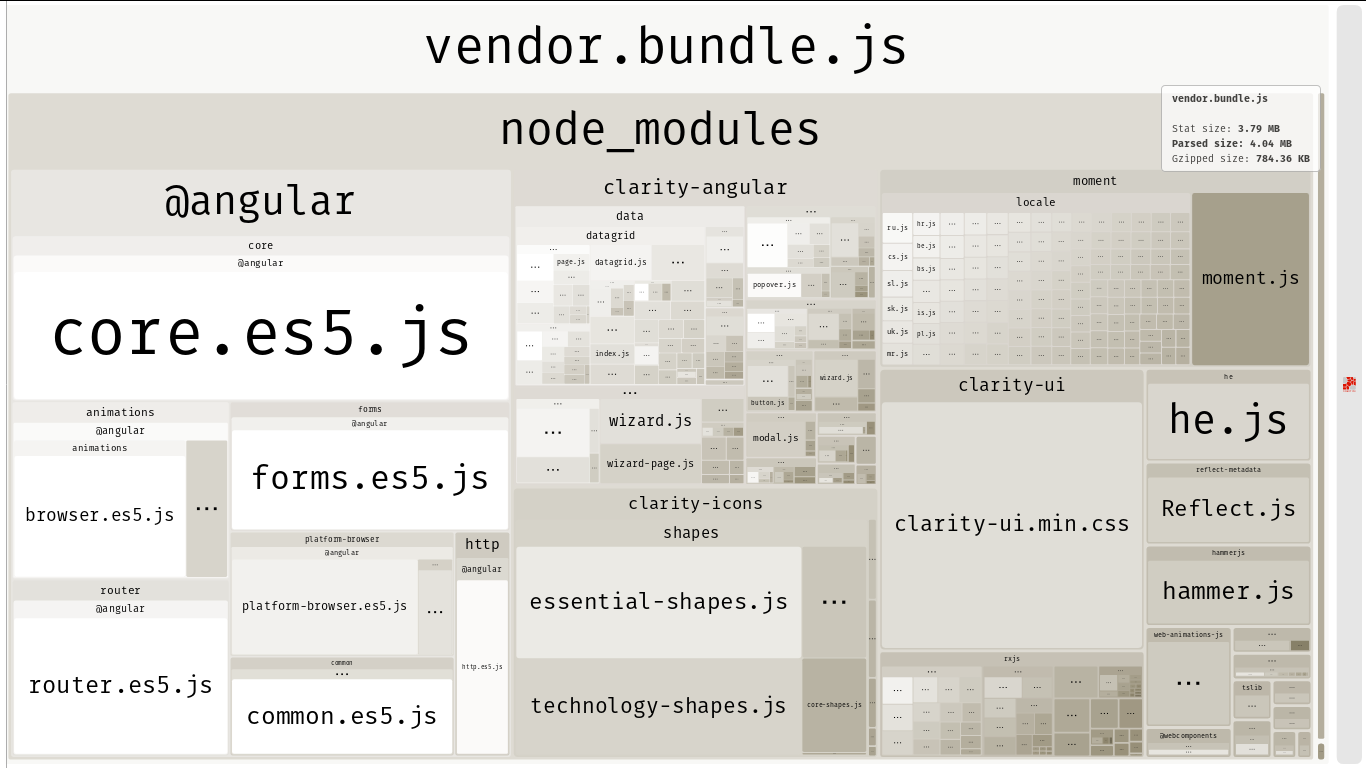Select the hr.js locale file
Viewport: 1366px width, 768px height.
(x=926, y=224)
